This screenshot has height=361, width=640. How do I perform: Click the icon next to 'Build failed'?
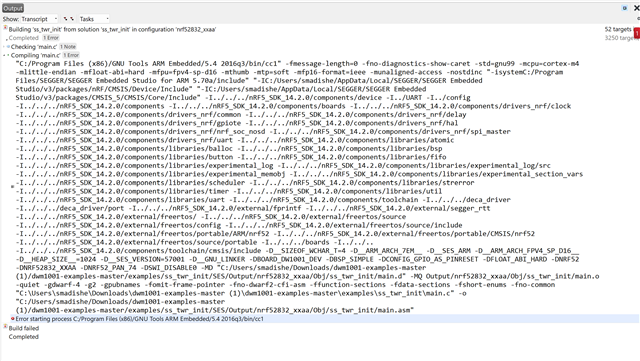click(x=5, y=327)
